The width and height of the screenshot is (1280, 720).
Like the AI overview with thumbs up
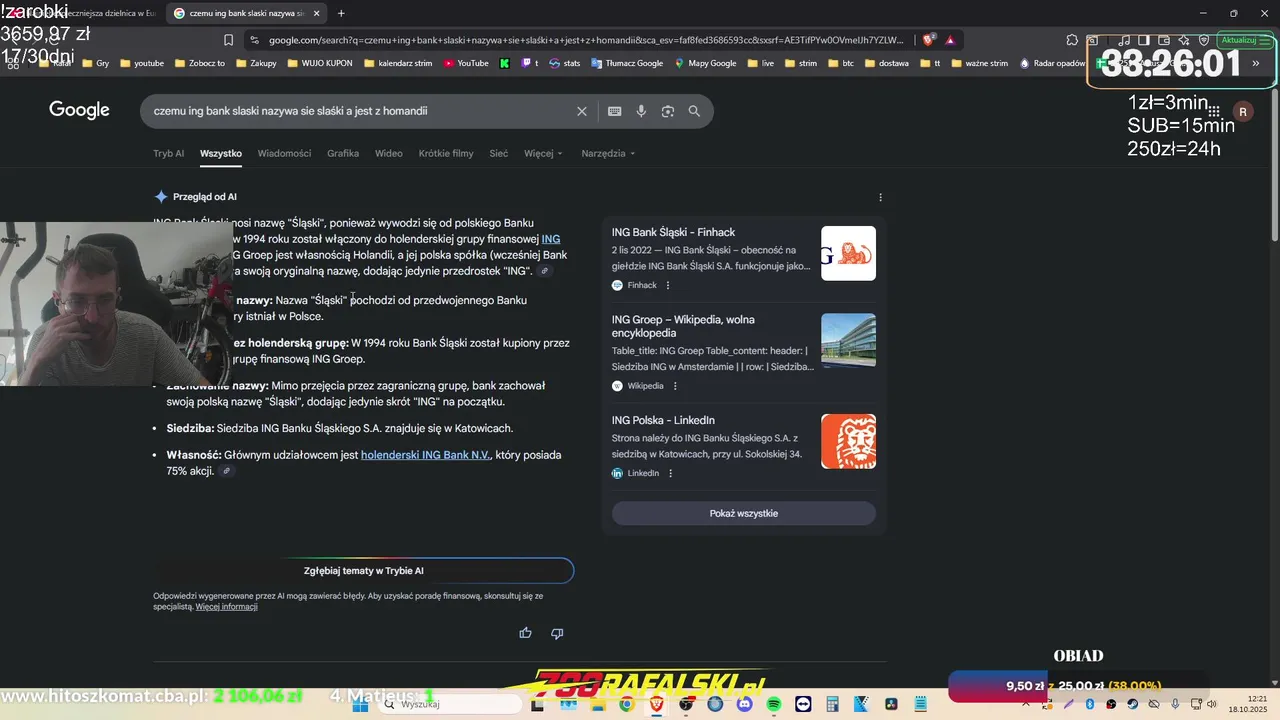click(x=525, y=633)
